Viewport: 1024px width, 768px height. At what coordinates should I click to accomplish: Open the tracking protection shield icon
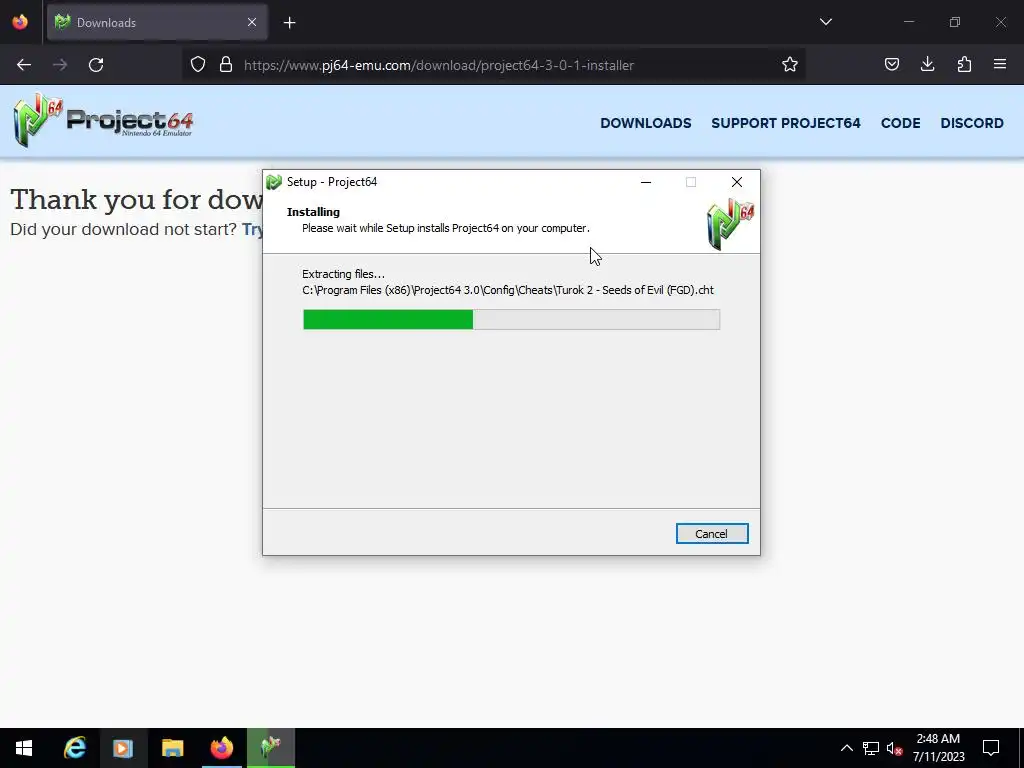click(x=198, y=65)
